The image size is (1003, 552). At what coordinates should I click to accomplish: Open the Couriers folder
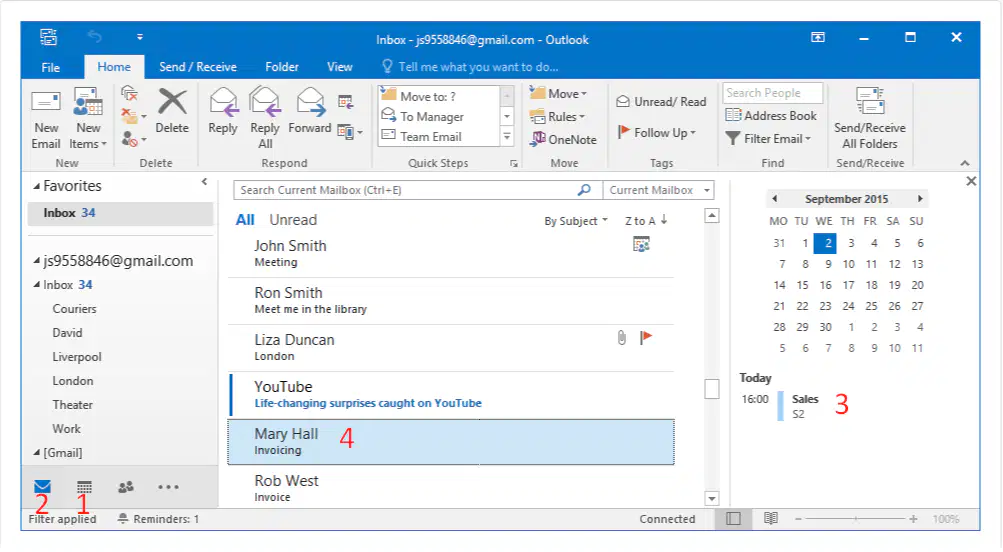point(74,309)
